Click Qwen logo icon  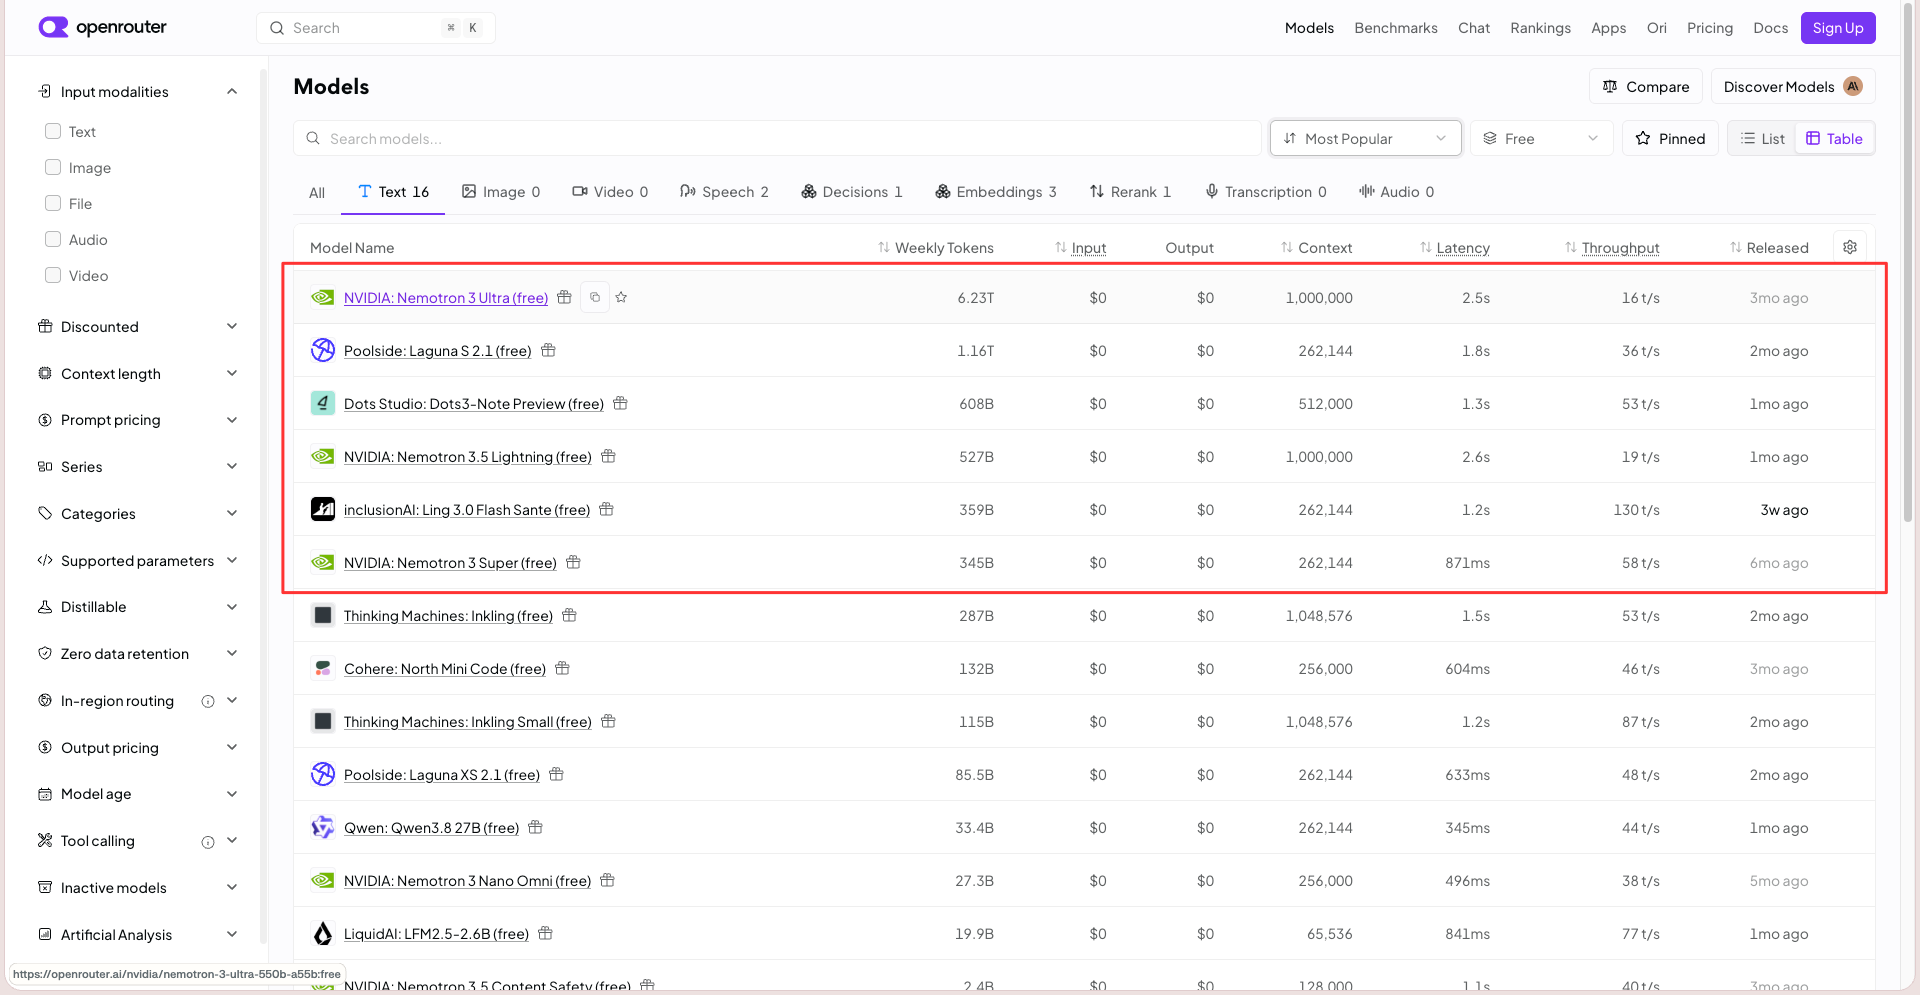[x=322, y=827]
